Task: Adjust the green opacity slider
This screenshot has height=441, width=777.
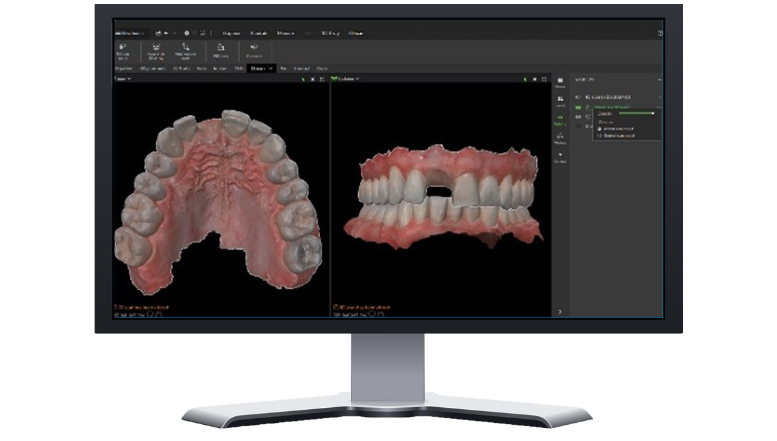Action: 637,113
